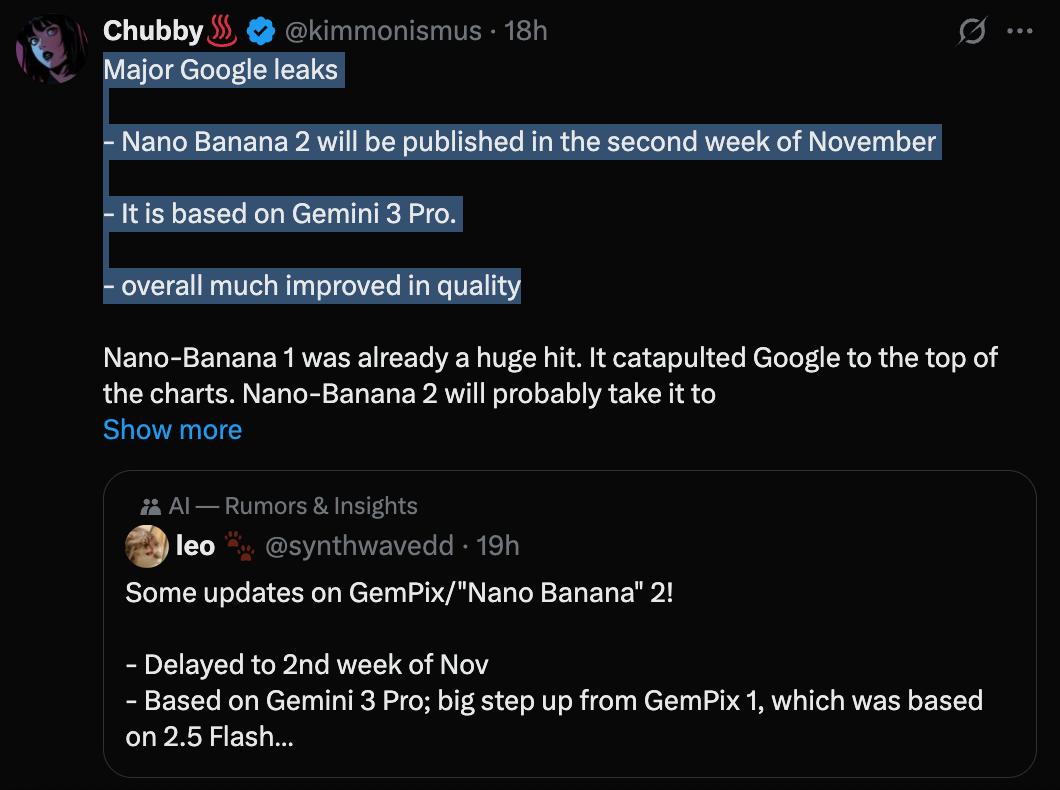Image resolution: width=1060 pixels, height=790 pixels.
Task: Open the @synthwavedd handle
Action: [357, 545]
